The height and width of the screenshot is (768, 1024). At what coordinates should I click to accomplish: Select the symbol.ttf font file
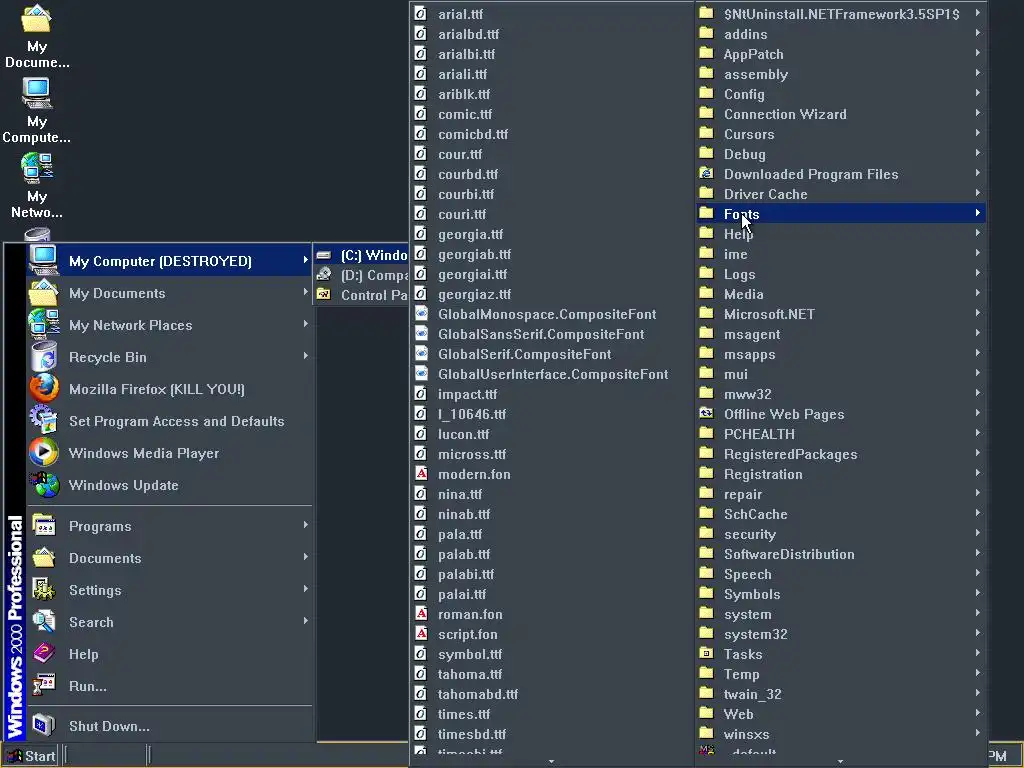point(552,654)
